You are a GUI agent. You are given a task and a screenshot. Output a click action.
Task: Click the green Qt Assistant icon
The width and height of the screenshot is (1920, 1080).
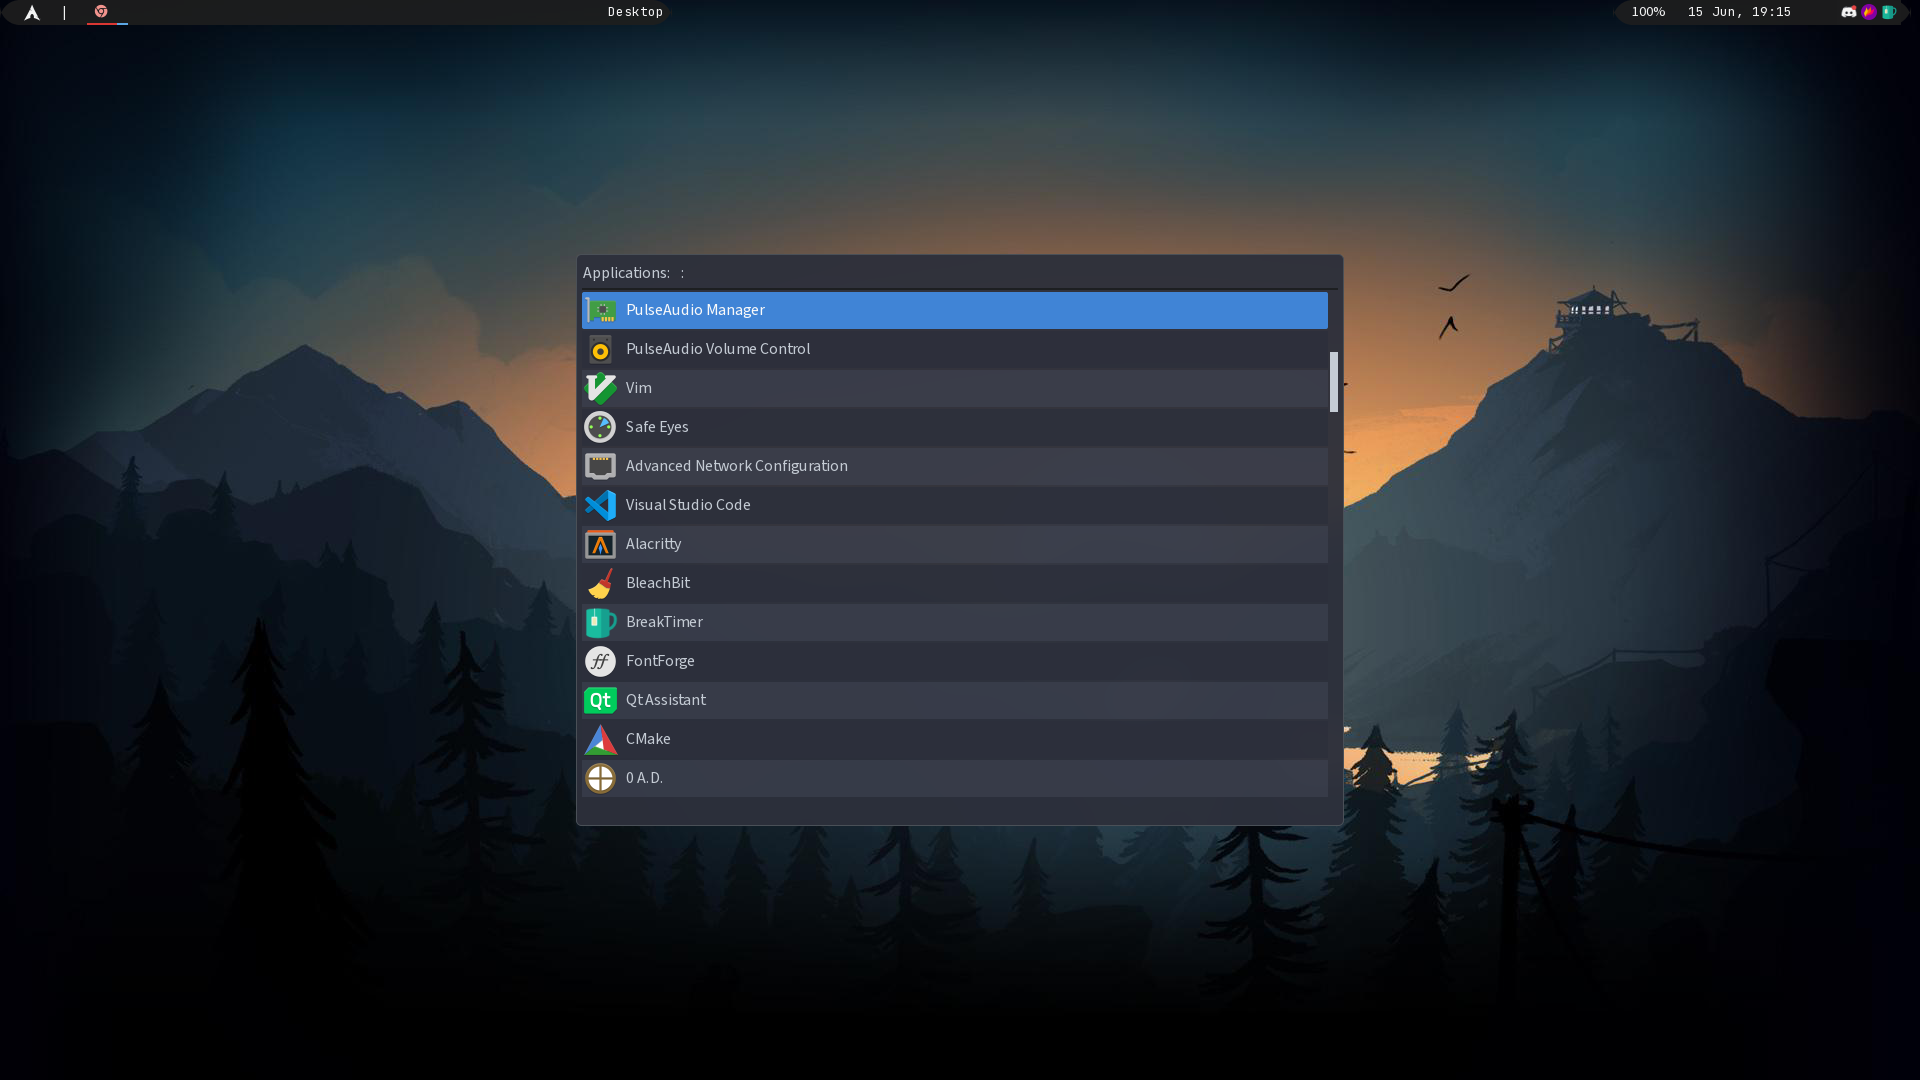[600, 700]
